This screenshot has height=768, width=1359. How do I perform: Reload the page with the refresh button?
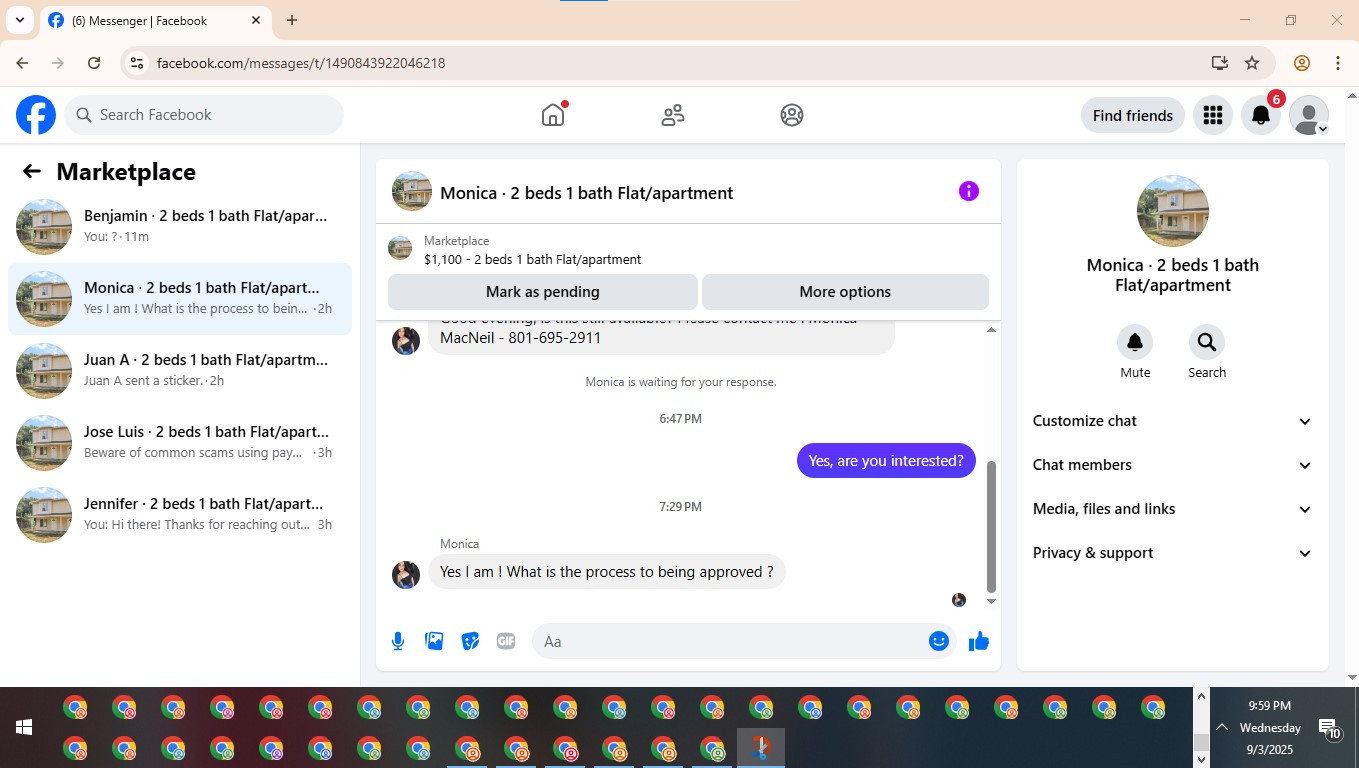(94, 63)
